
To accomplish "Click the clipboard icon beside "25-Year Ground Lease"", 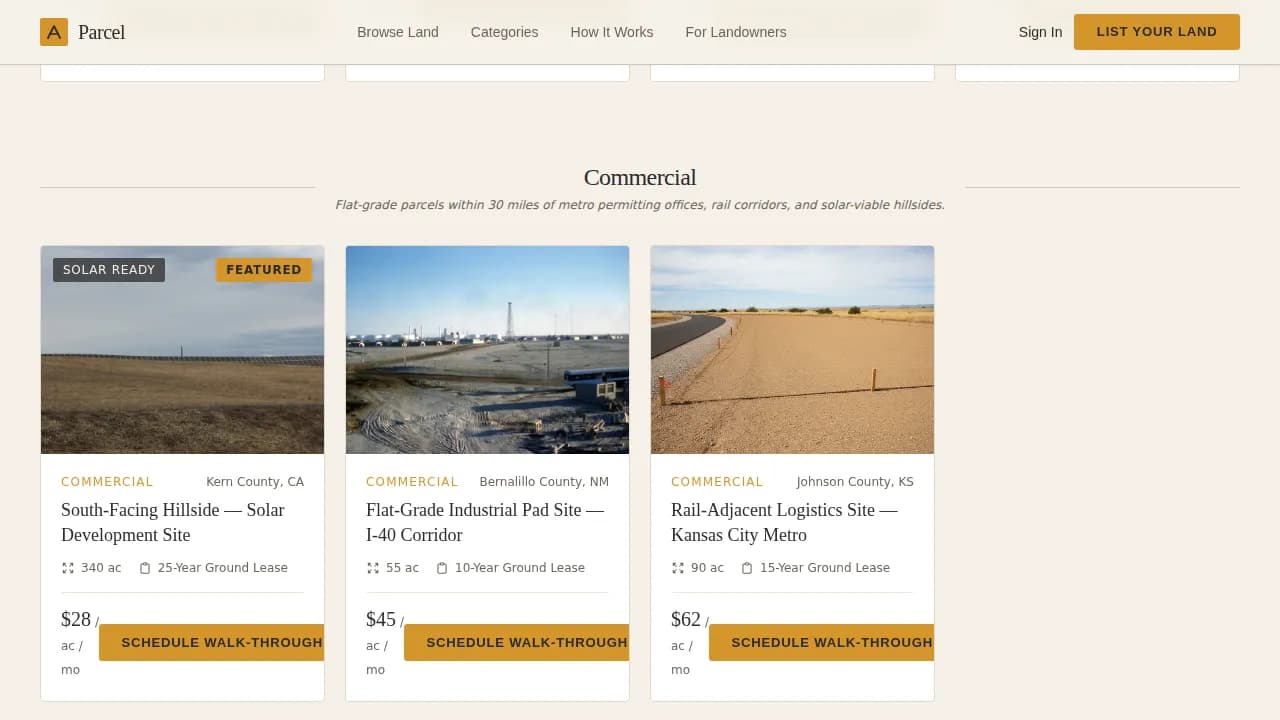I will click(145, 567).
